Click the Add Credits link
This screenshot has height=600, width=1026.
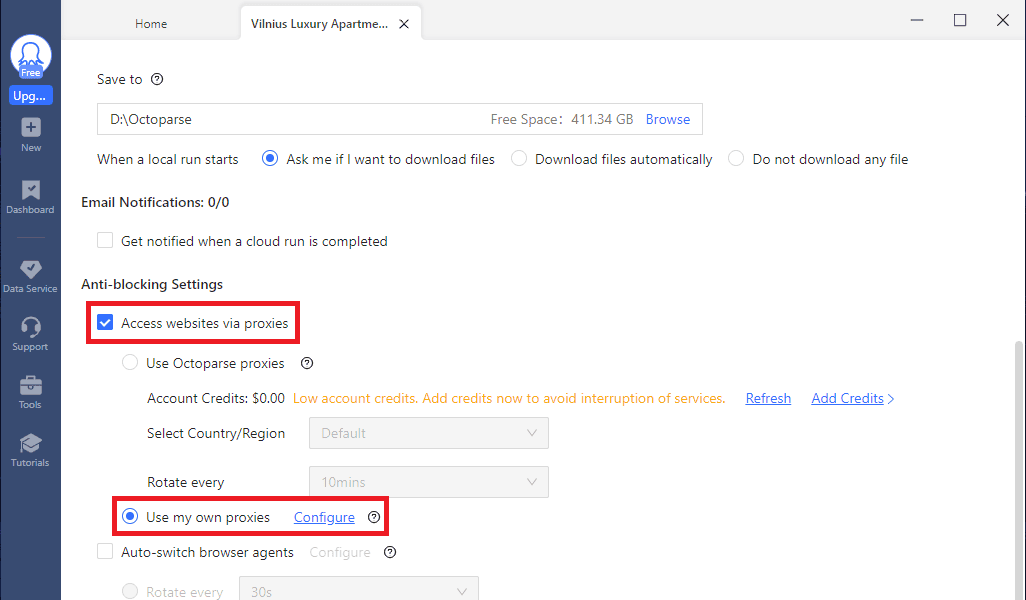click(853, 398)
